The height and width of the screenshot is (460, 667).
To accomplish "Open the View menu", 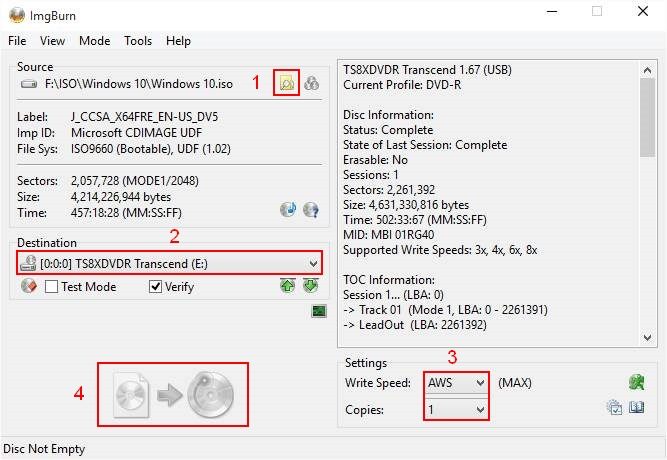I will click(x=52, y=41).
